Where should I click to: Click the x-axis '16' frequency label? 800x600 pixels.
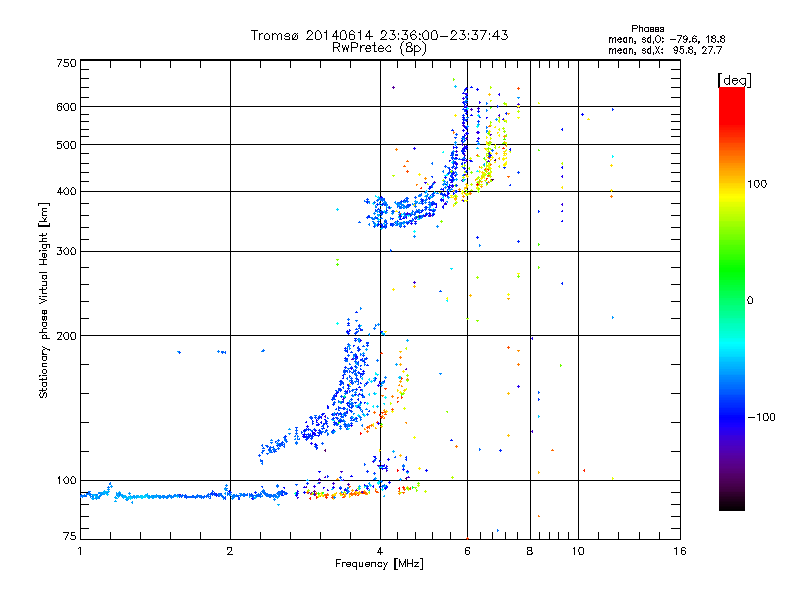click(680, 551)
